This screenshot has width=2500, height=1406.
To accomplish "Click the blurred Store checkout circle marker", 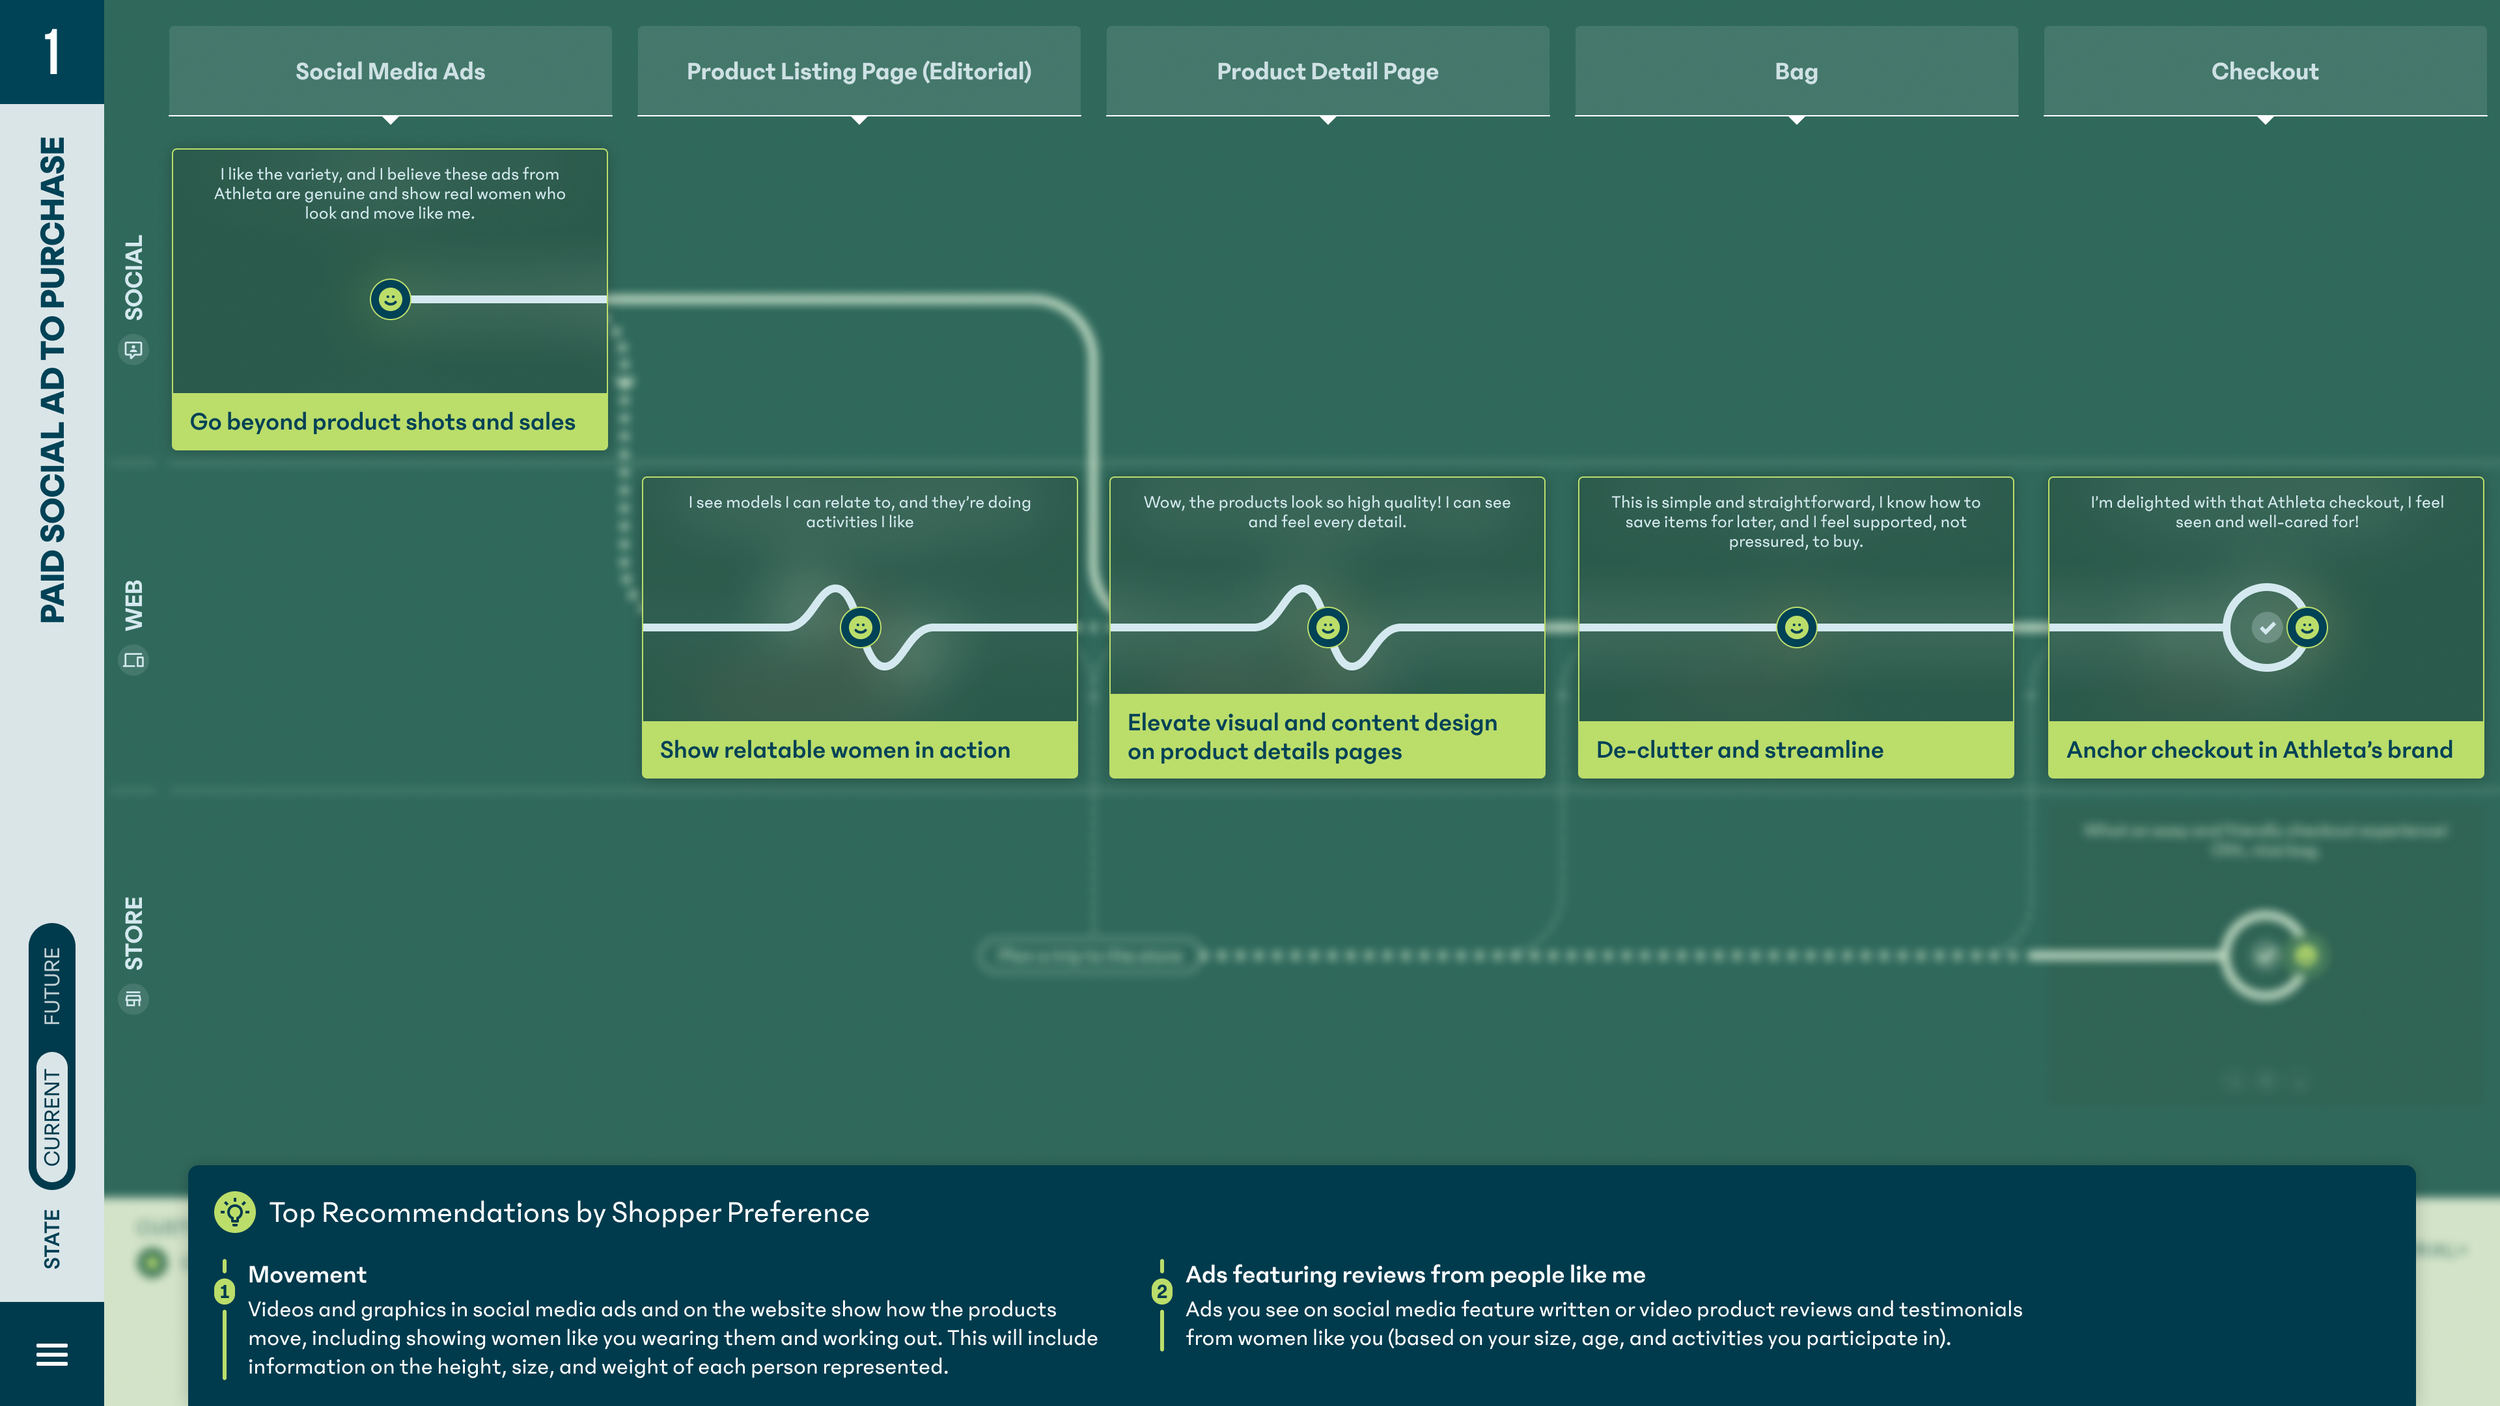I will pos(2267,955).
